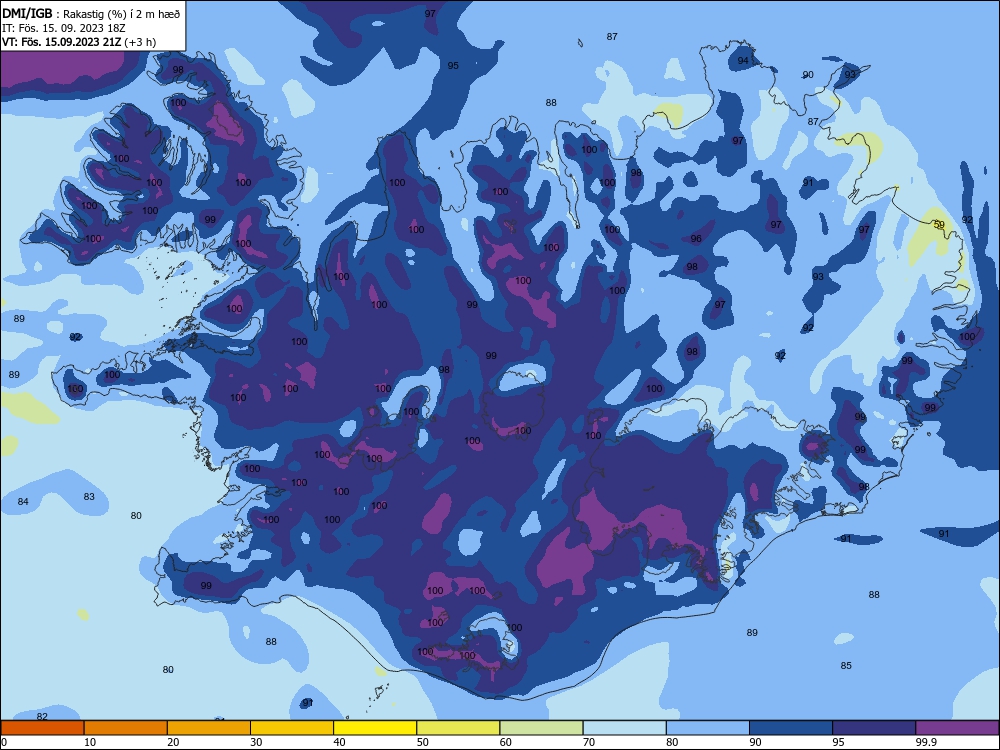The width and height of the screenshot is (1000, 750).
Task: Click the pale green 60–70 legend swatch
Action: (541, 728)
